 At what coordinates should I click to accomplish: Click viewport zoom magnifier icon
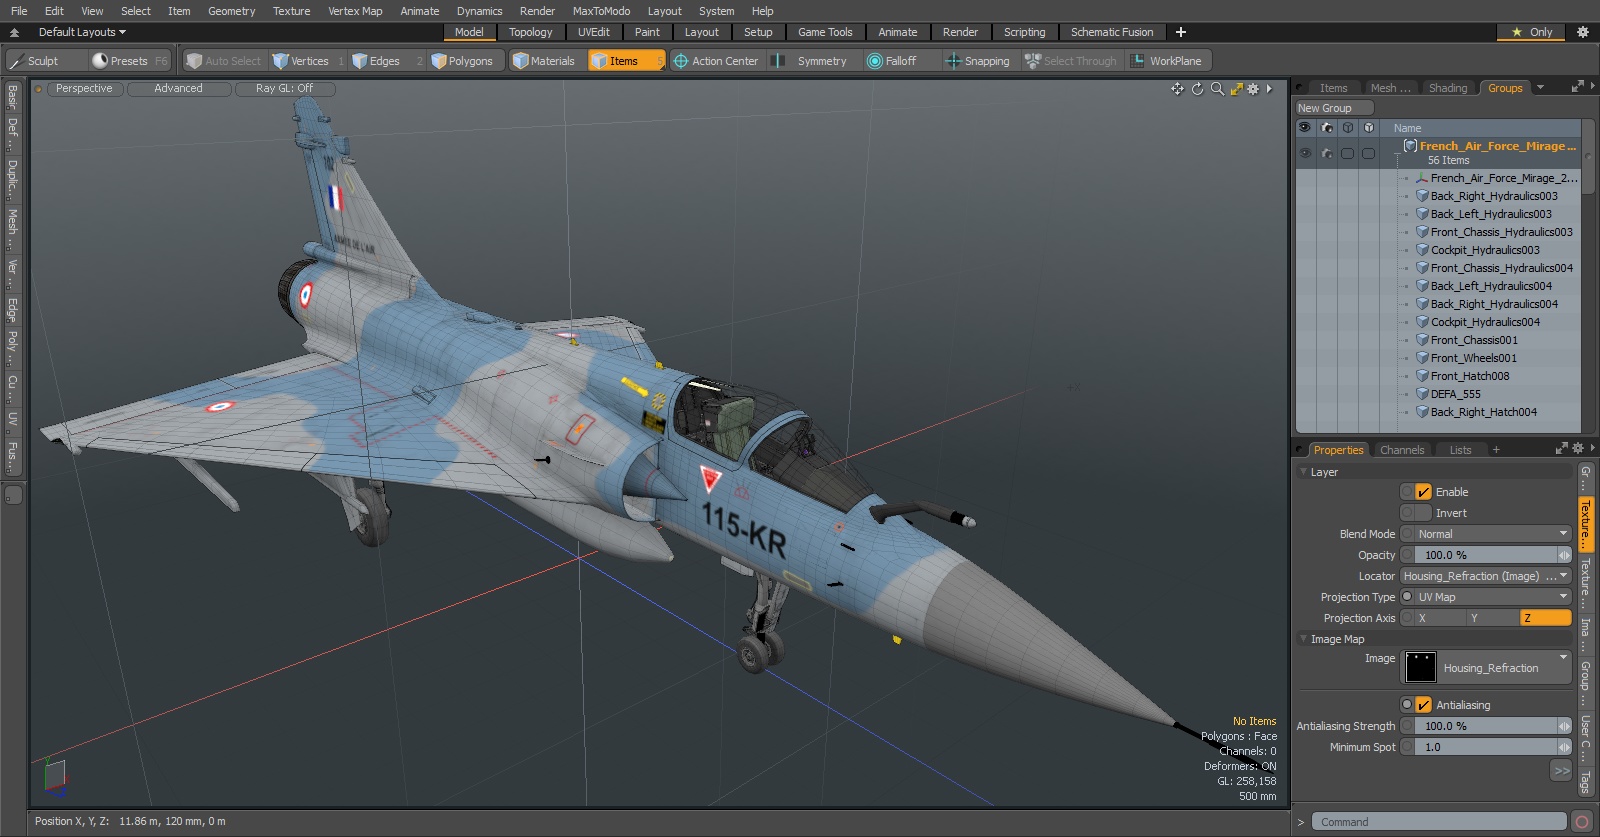click(1217, 89)
